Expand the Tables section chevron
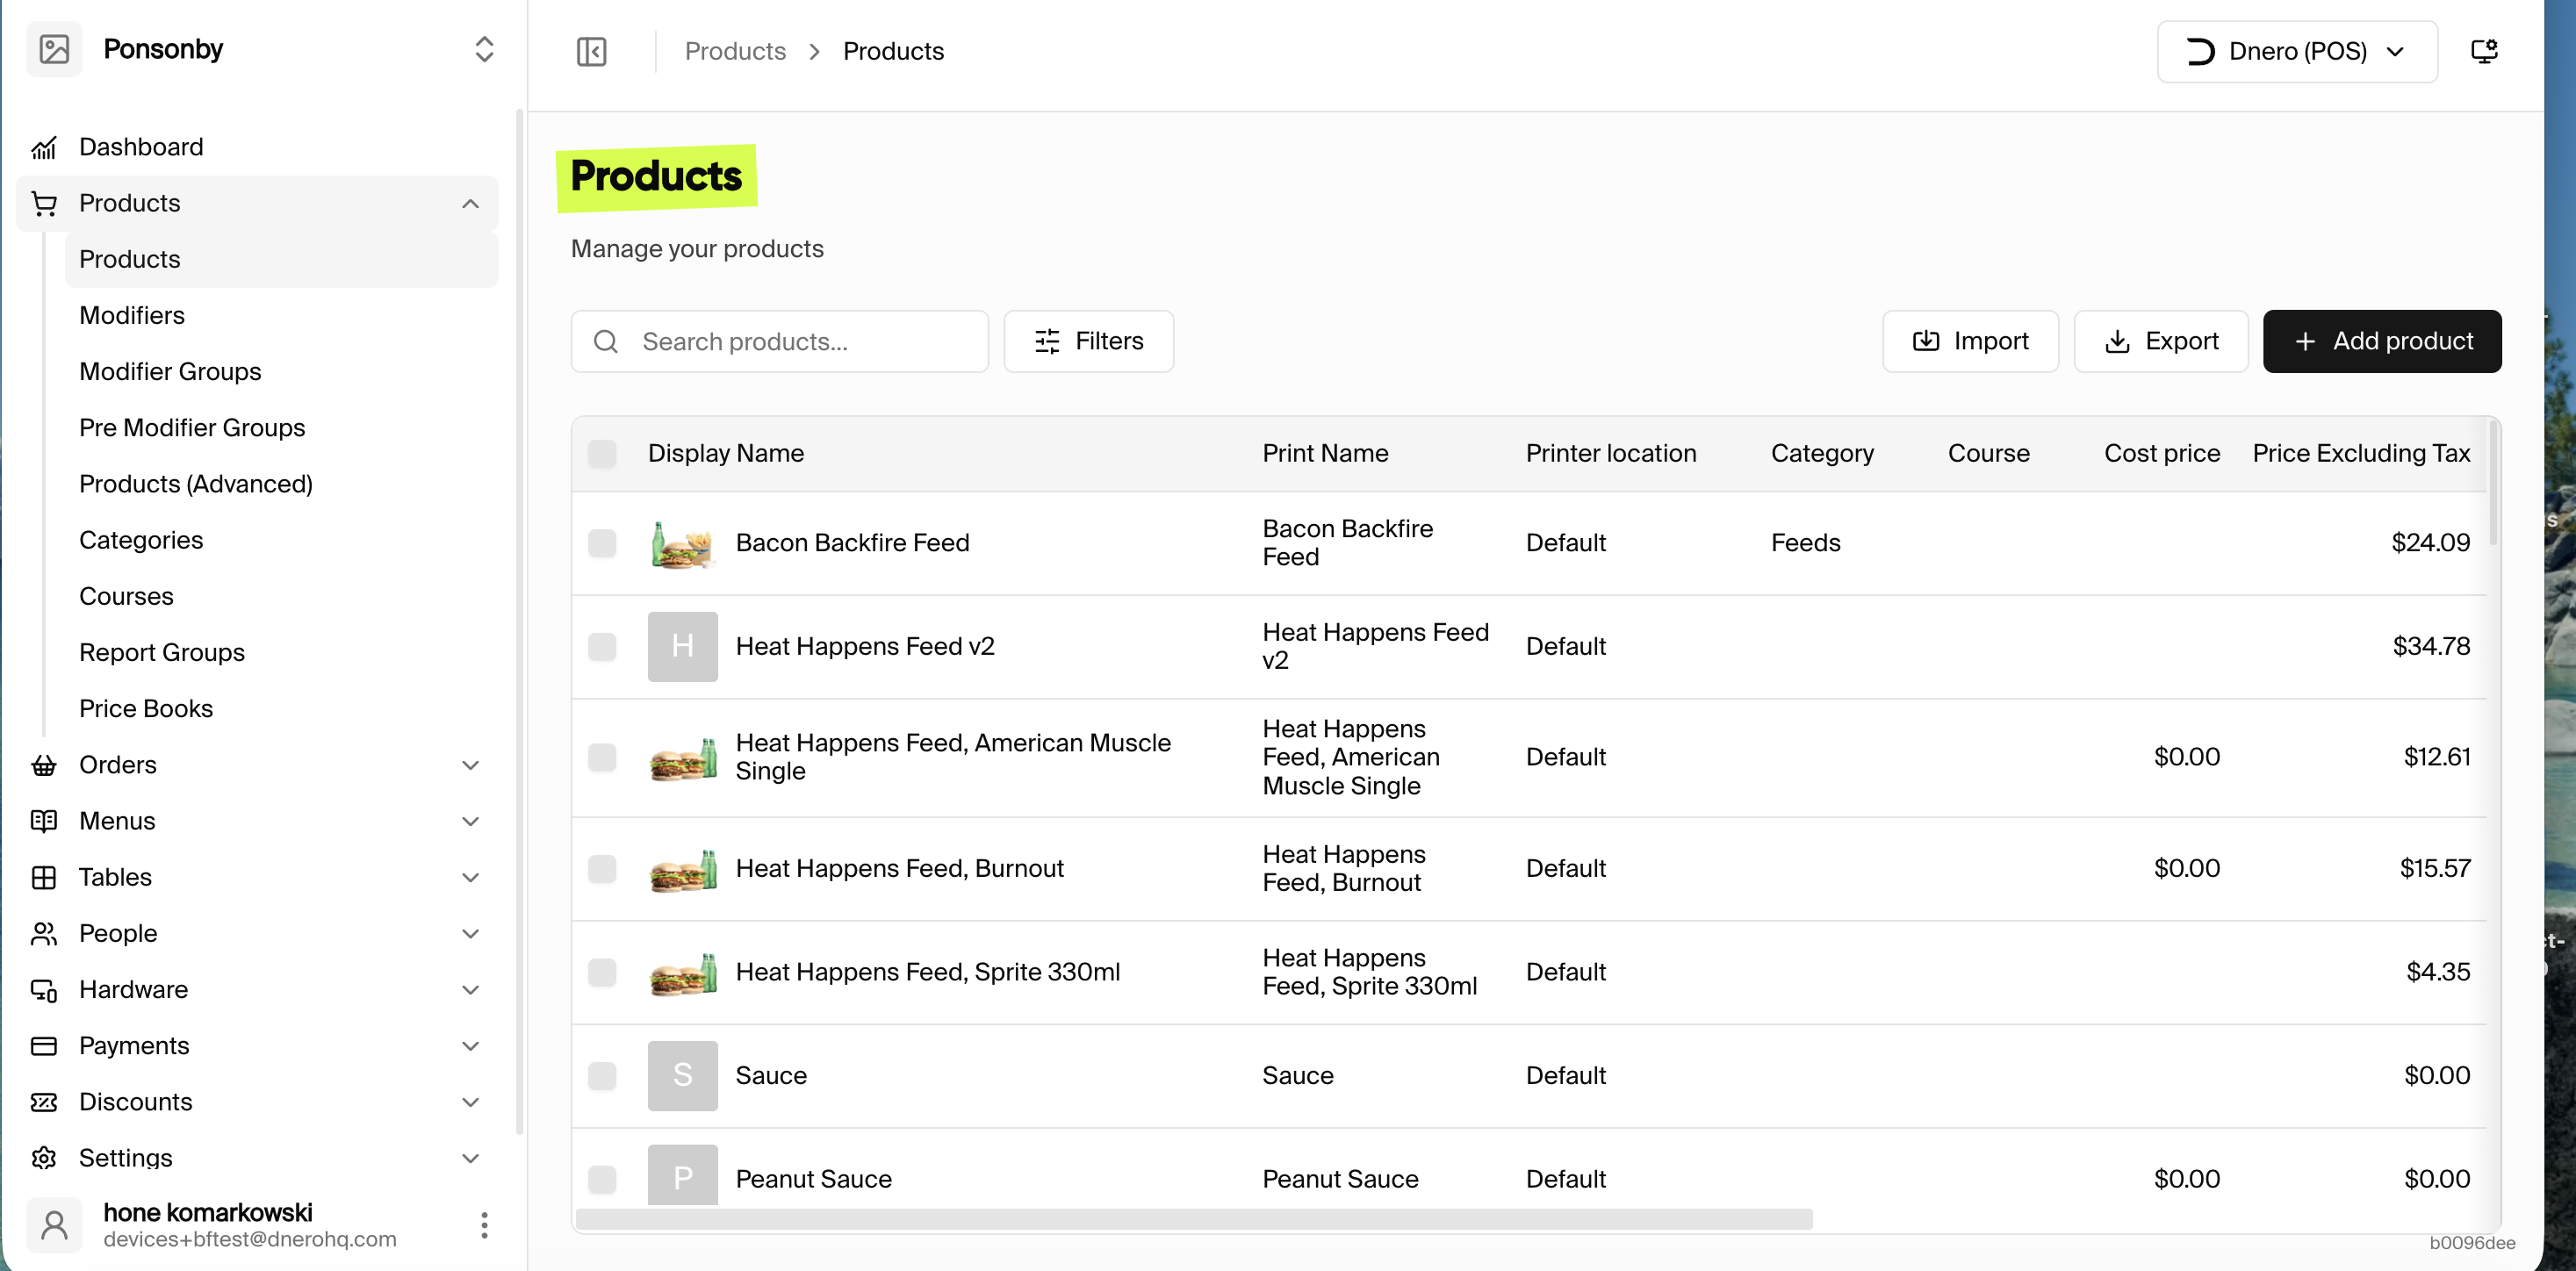 [x=470, y=877]
